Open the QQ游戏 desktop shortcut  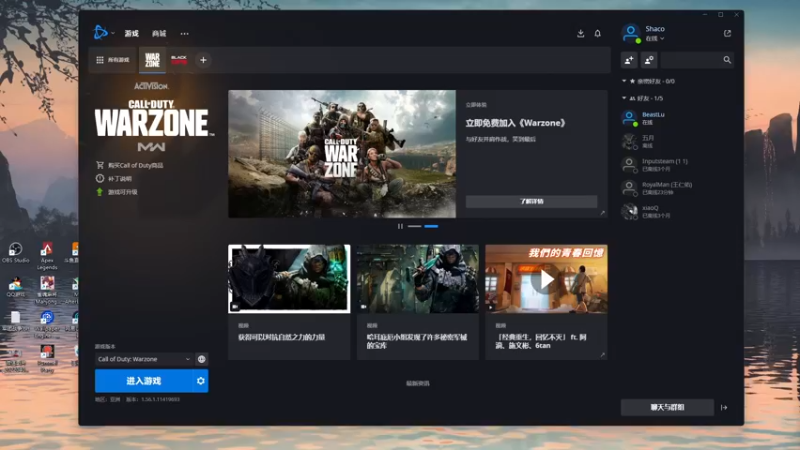[x=15, y=287]
